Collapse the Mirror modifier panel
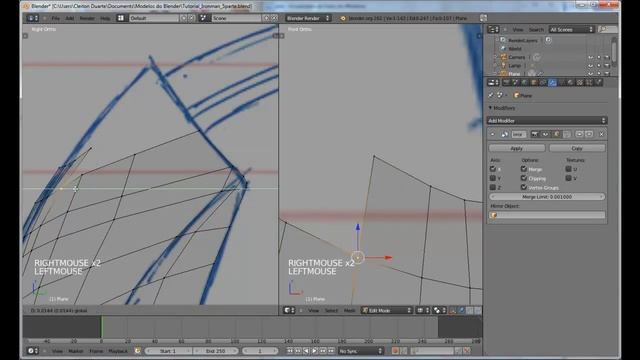 [493, 134]
